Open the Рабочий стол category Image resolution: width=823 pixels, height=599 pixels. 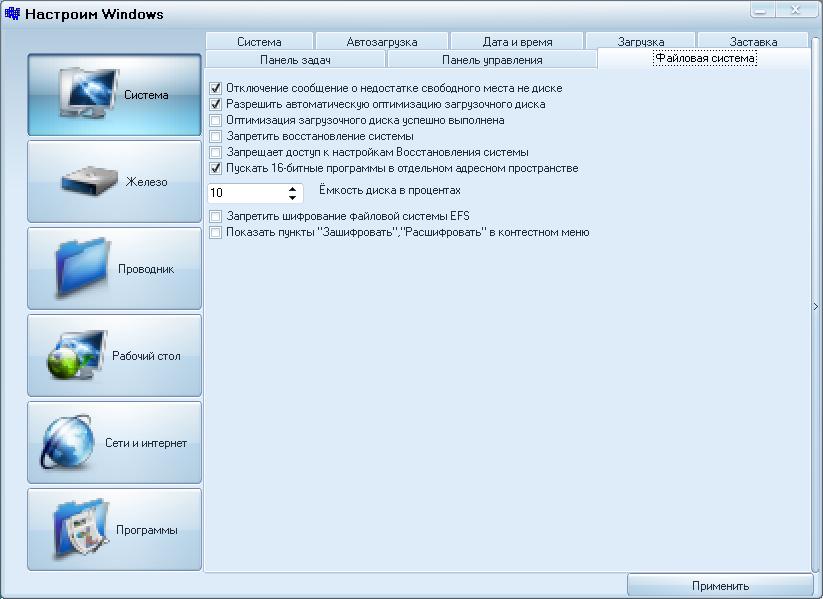pyautogui.click(x=114, y=356)
